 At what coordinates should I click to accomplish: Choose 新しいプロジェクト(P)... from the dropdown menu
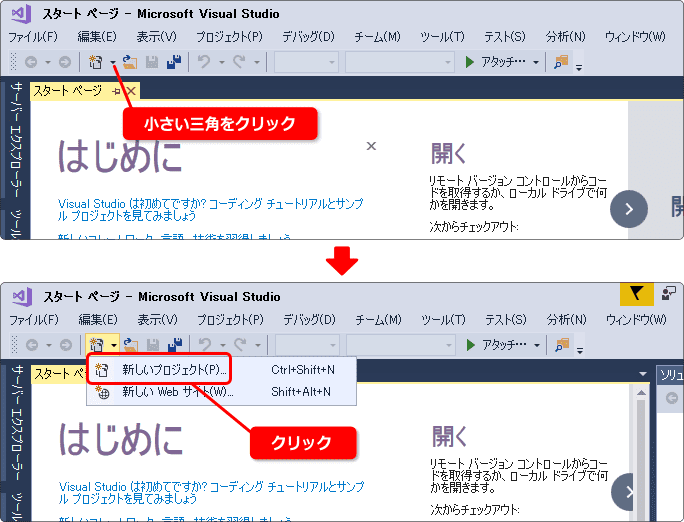222,370
